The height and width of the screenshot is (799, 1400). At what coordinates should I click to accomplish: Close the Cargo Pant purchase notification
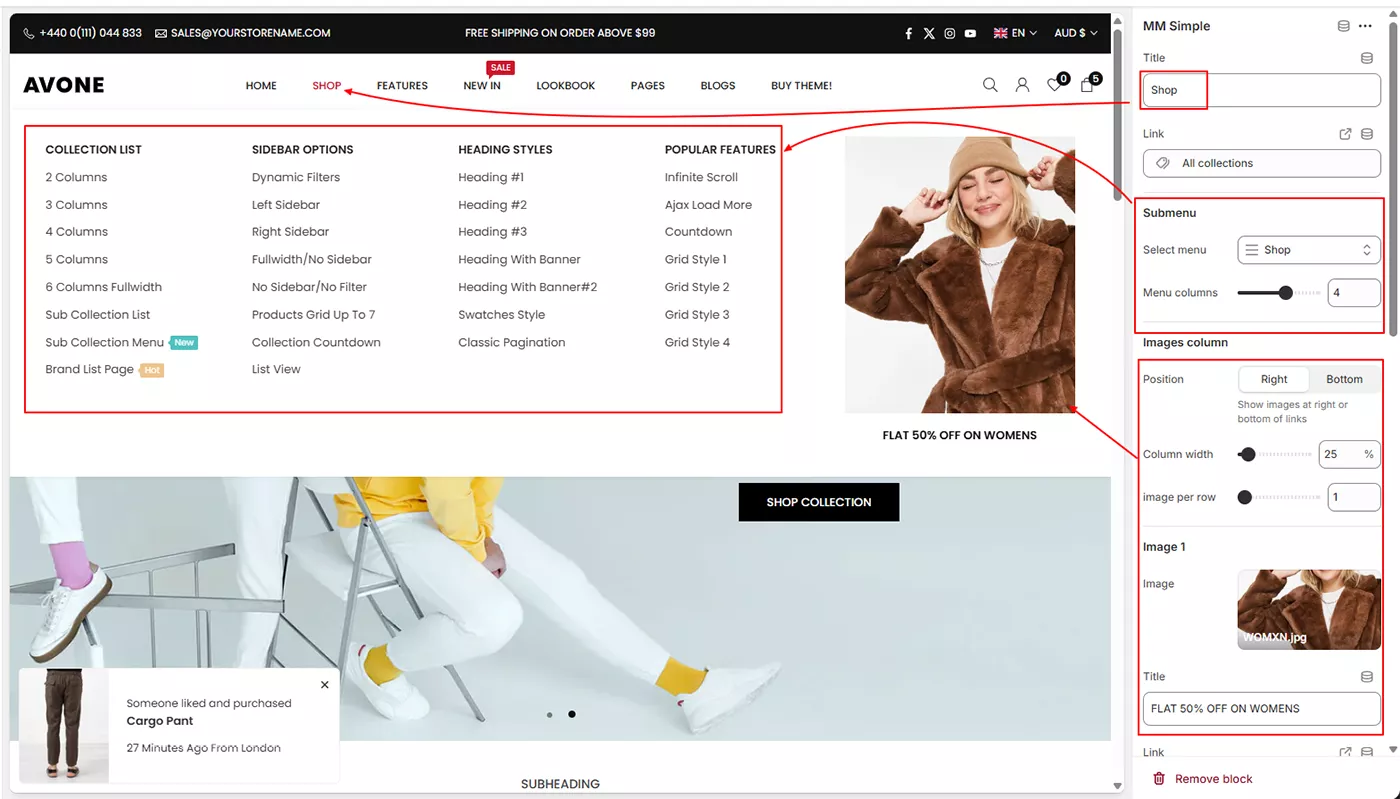click(325, 685)
